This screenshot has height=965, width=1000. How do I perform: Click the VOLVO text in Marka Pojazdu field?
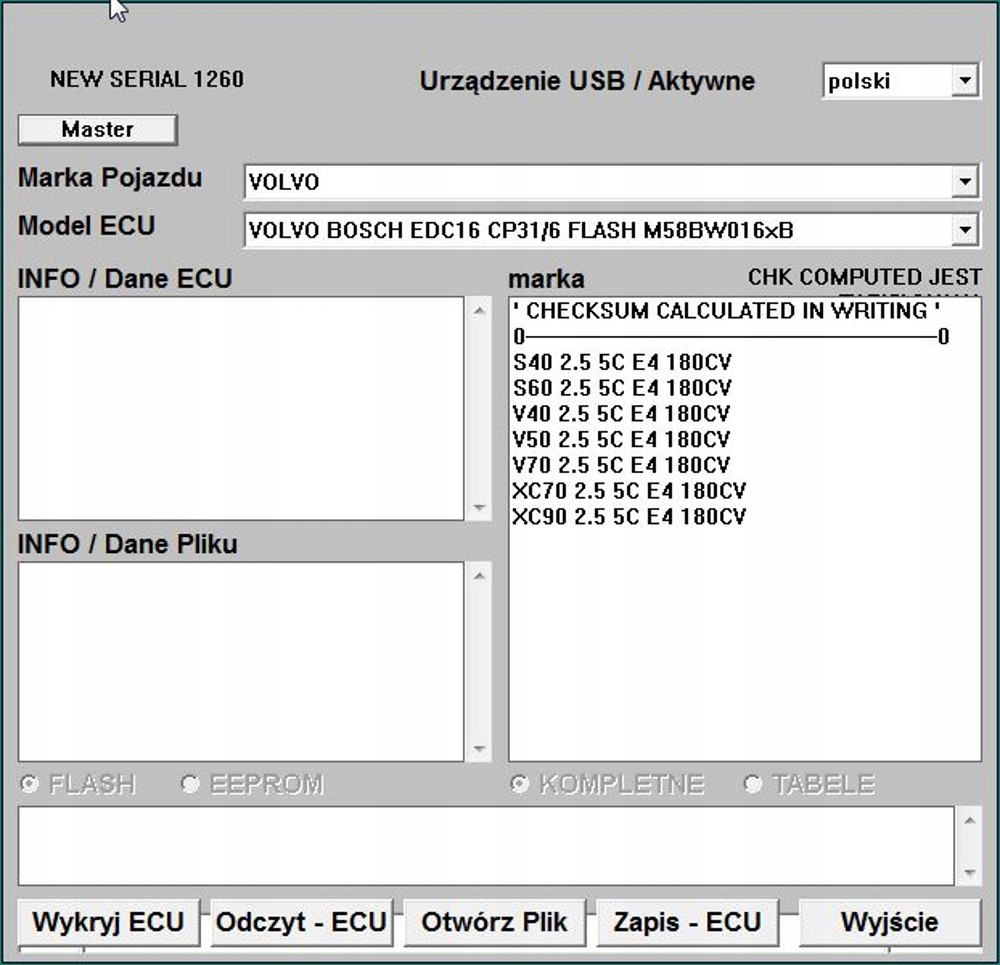(x=284, y=182)
